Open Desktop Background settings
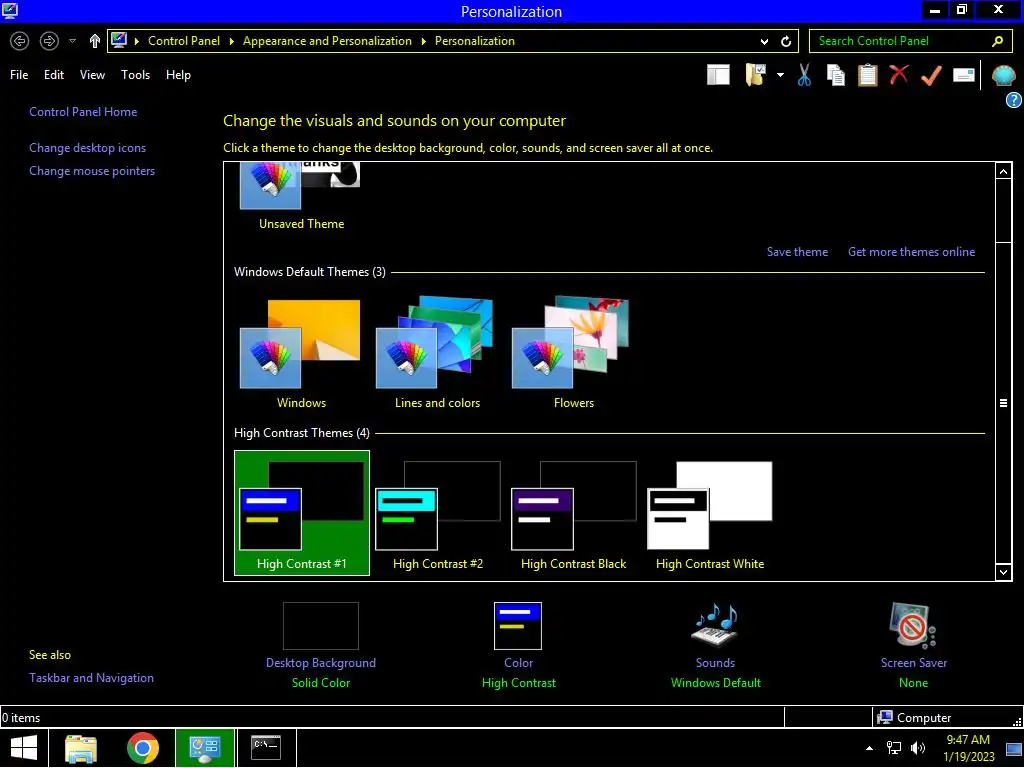Viewport: 1024px width, 768px height. pos(321,645)
